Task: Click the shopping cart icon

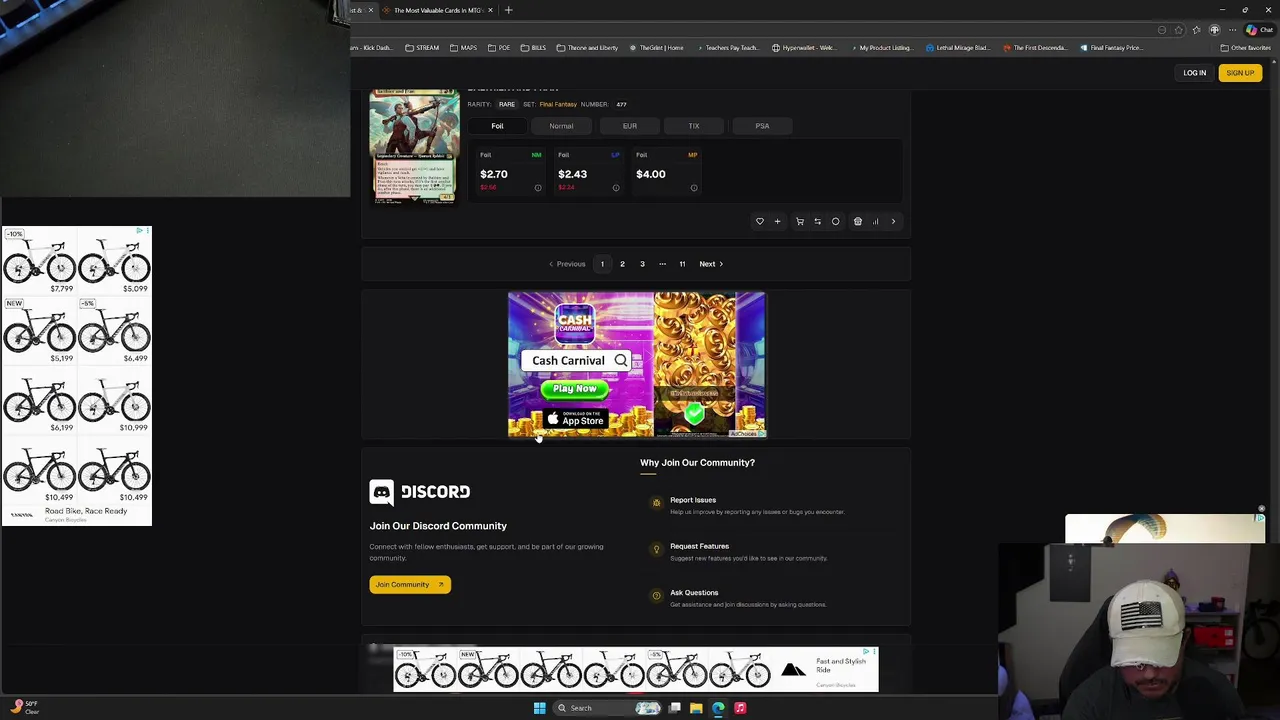Action: point(800,222)
